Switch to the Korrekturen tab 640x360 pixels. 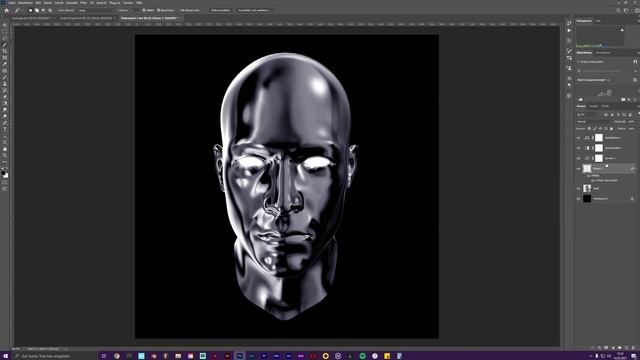click(603, 53)
